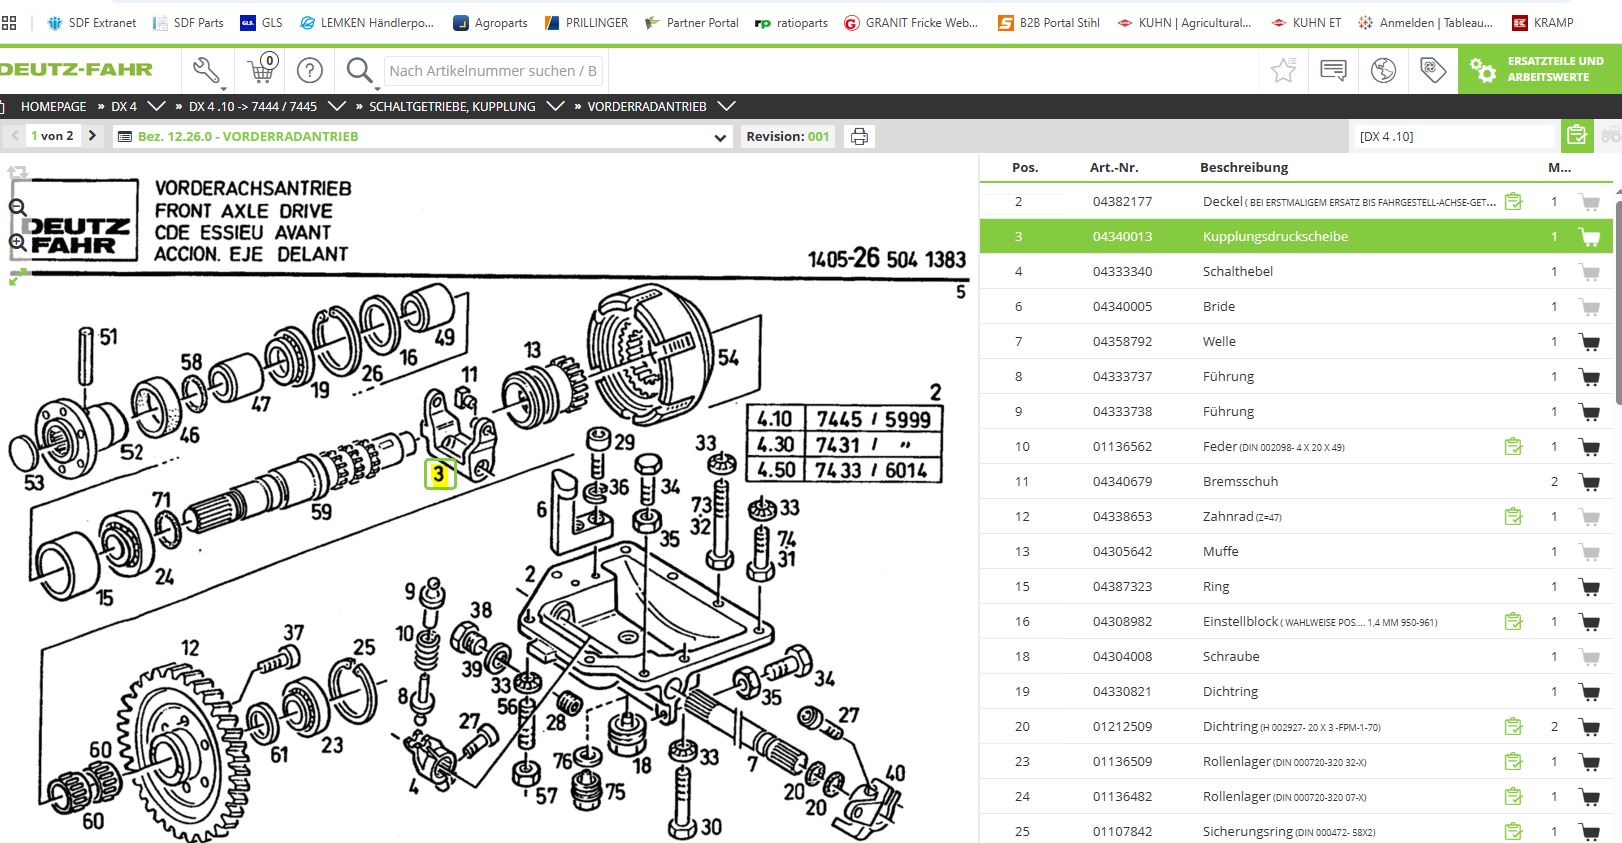This screenshot has height=843, width=1622.
Task: Click the help question mark icon
Action: 310,70
